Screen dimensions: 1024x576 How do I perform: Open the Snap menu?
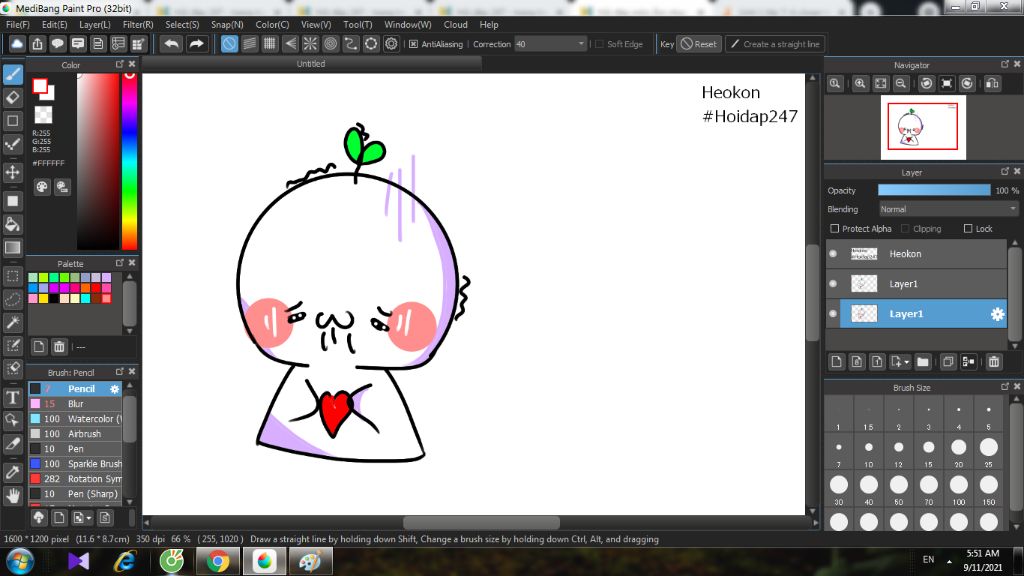[227, 24]
